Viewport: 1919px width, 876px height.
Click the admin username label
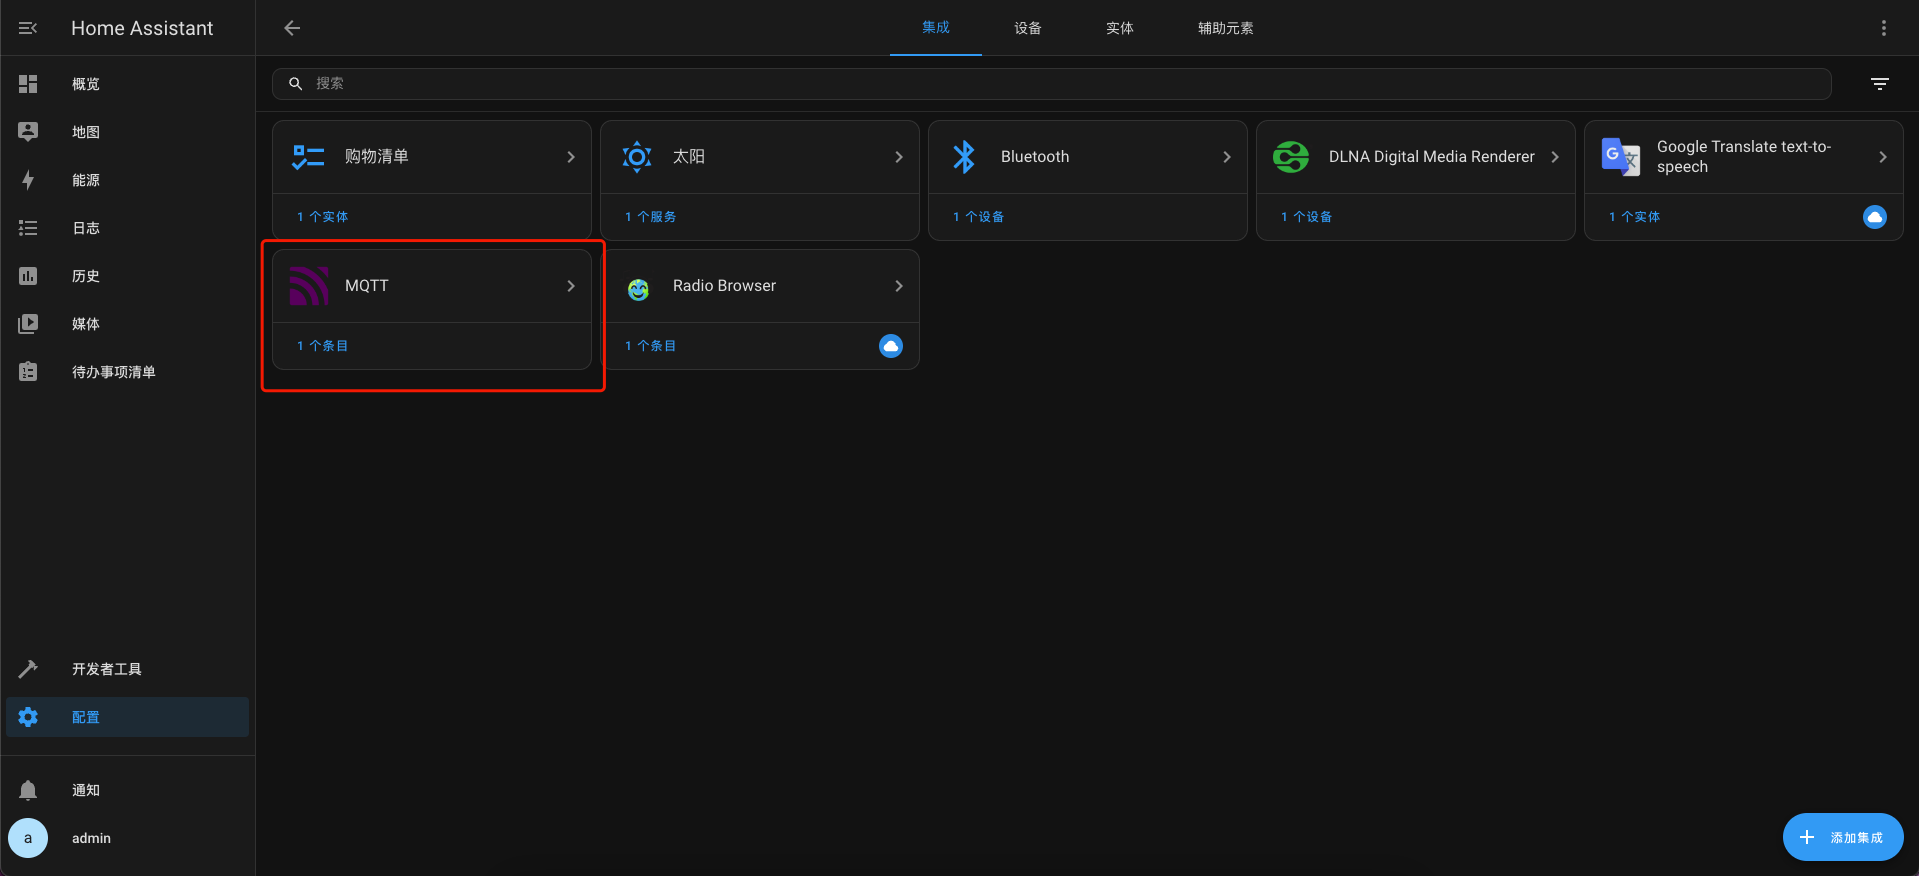[x=91, y=838]
